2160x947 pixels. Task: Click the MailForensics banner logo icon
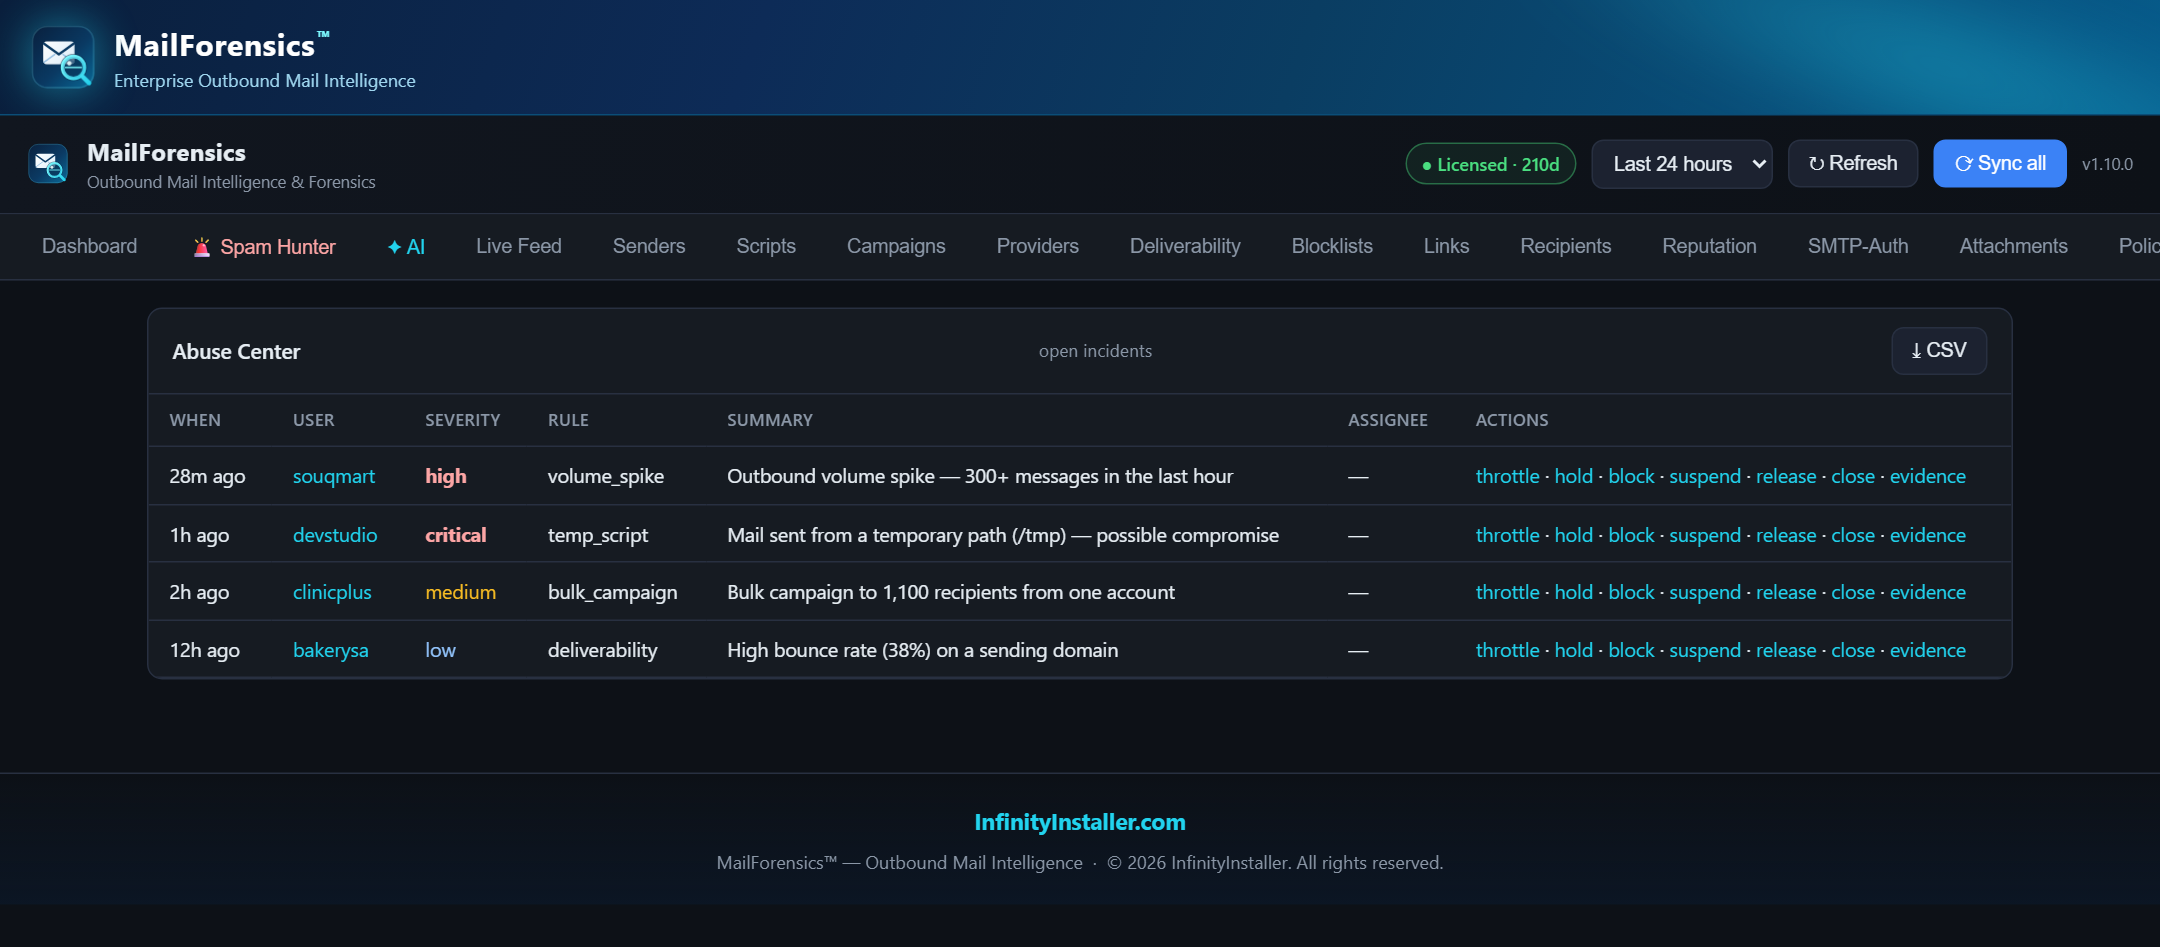(63, 57)
